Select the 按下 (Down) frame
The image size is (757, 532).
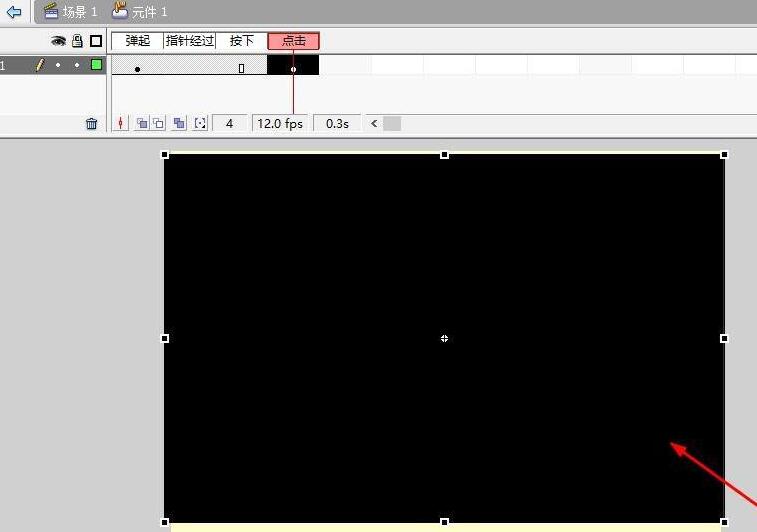pyautogui.click(x=241, y=41)
